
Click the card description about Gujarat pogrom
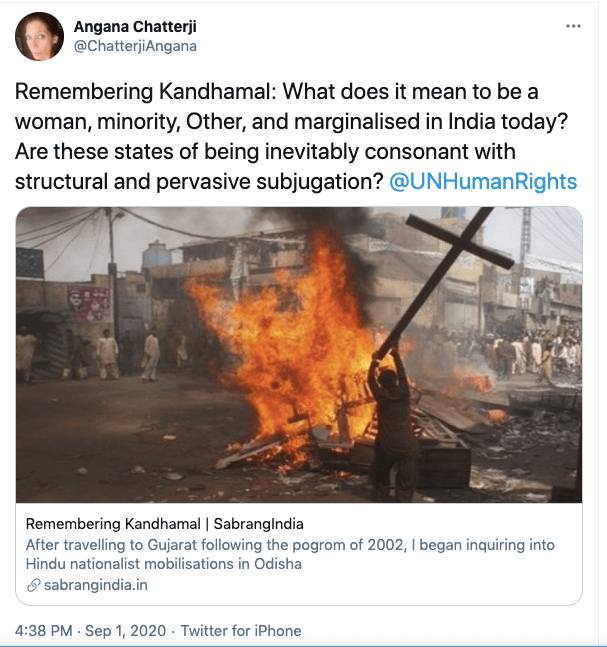pos(290,545)
